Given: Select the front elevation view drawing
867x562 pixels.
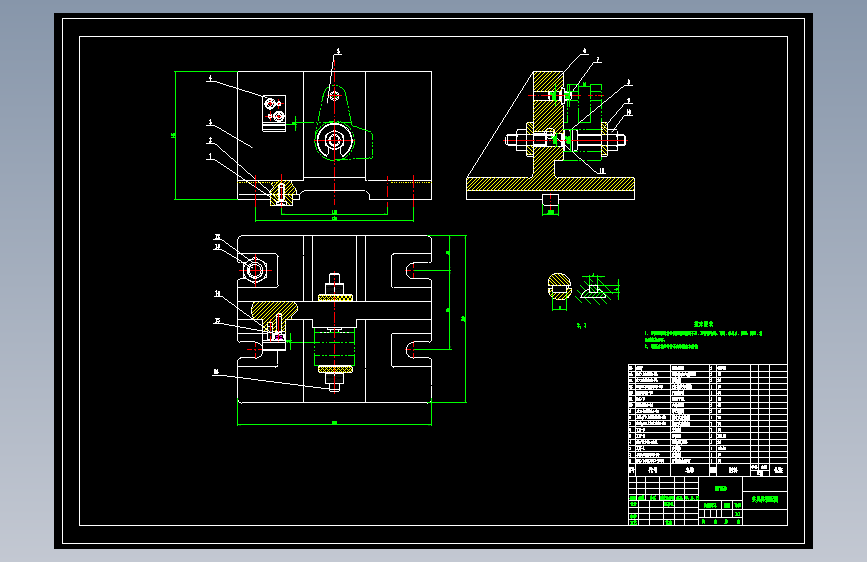Looking at the screenshot, I should (335, 136).
